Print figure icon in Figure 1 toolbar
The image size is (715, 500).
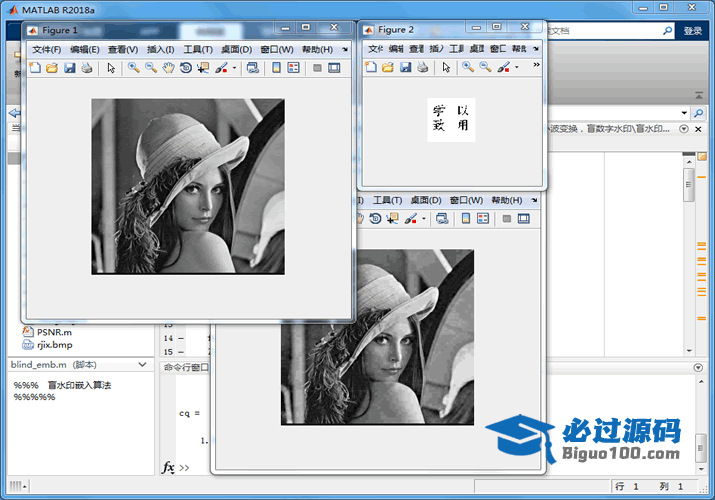[x=87, y=68]
